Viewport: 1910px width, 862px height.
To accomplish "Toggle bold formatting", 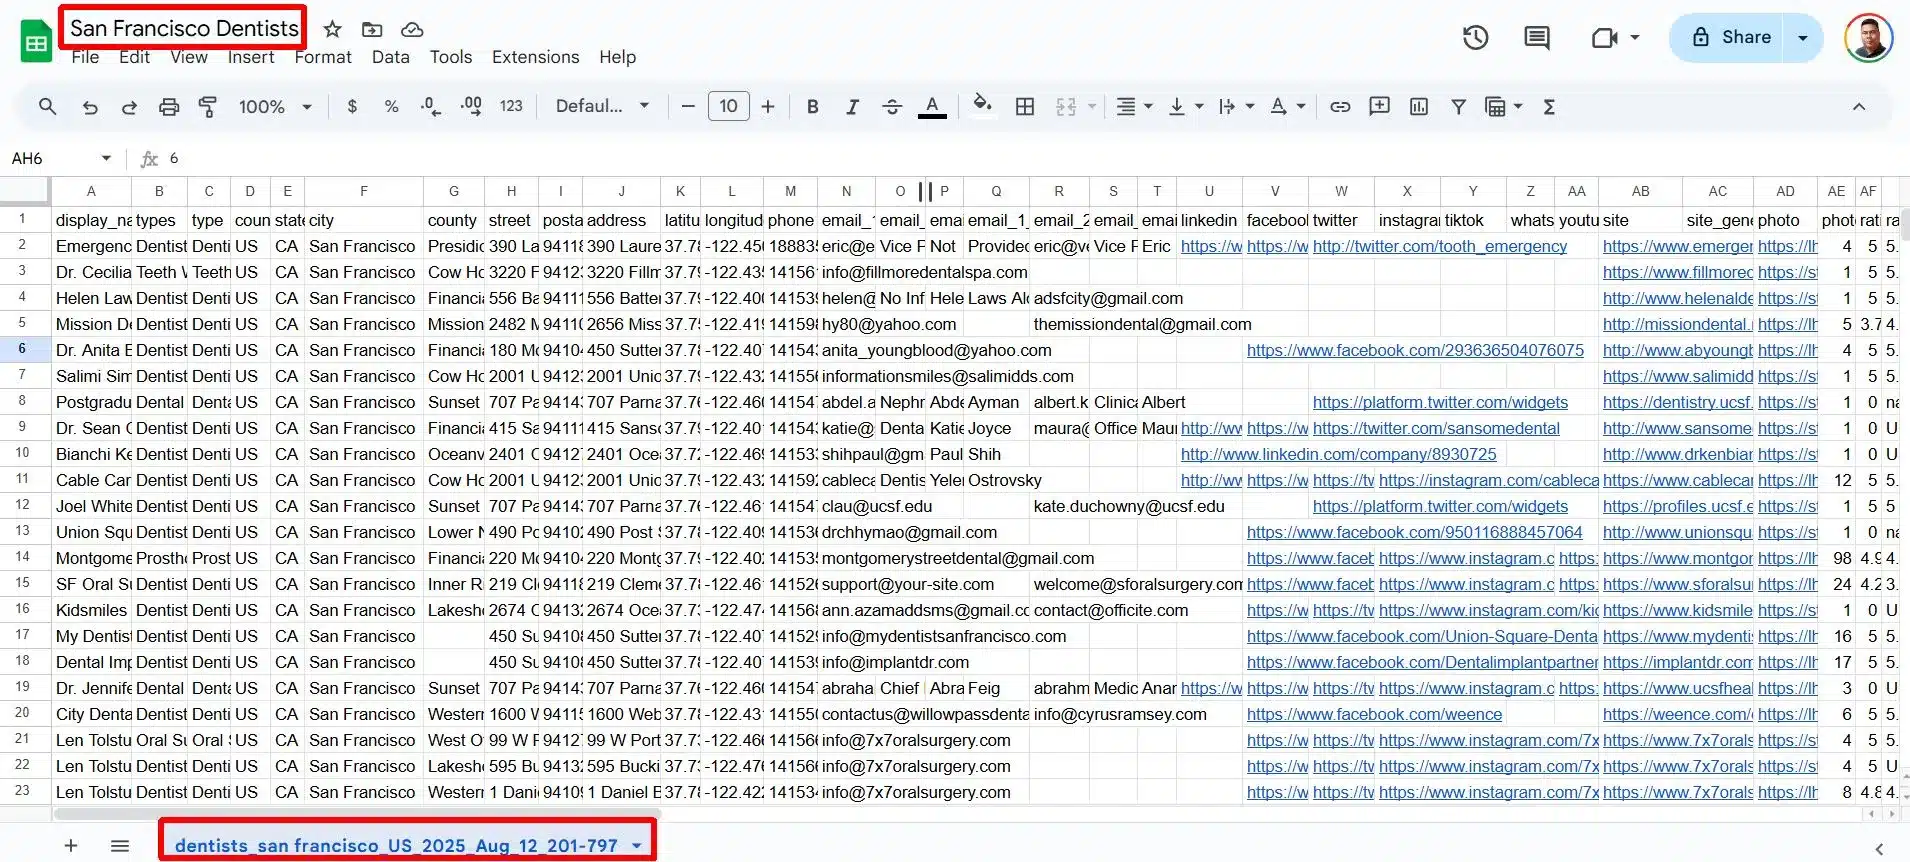I will coord(812,107).
